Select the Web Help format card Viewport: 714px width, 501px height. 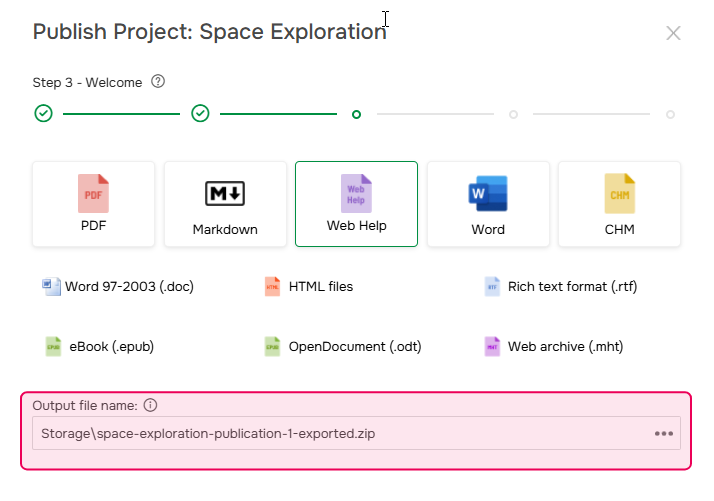357,204
